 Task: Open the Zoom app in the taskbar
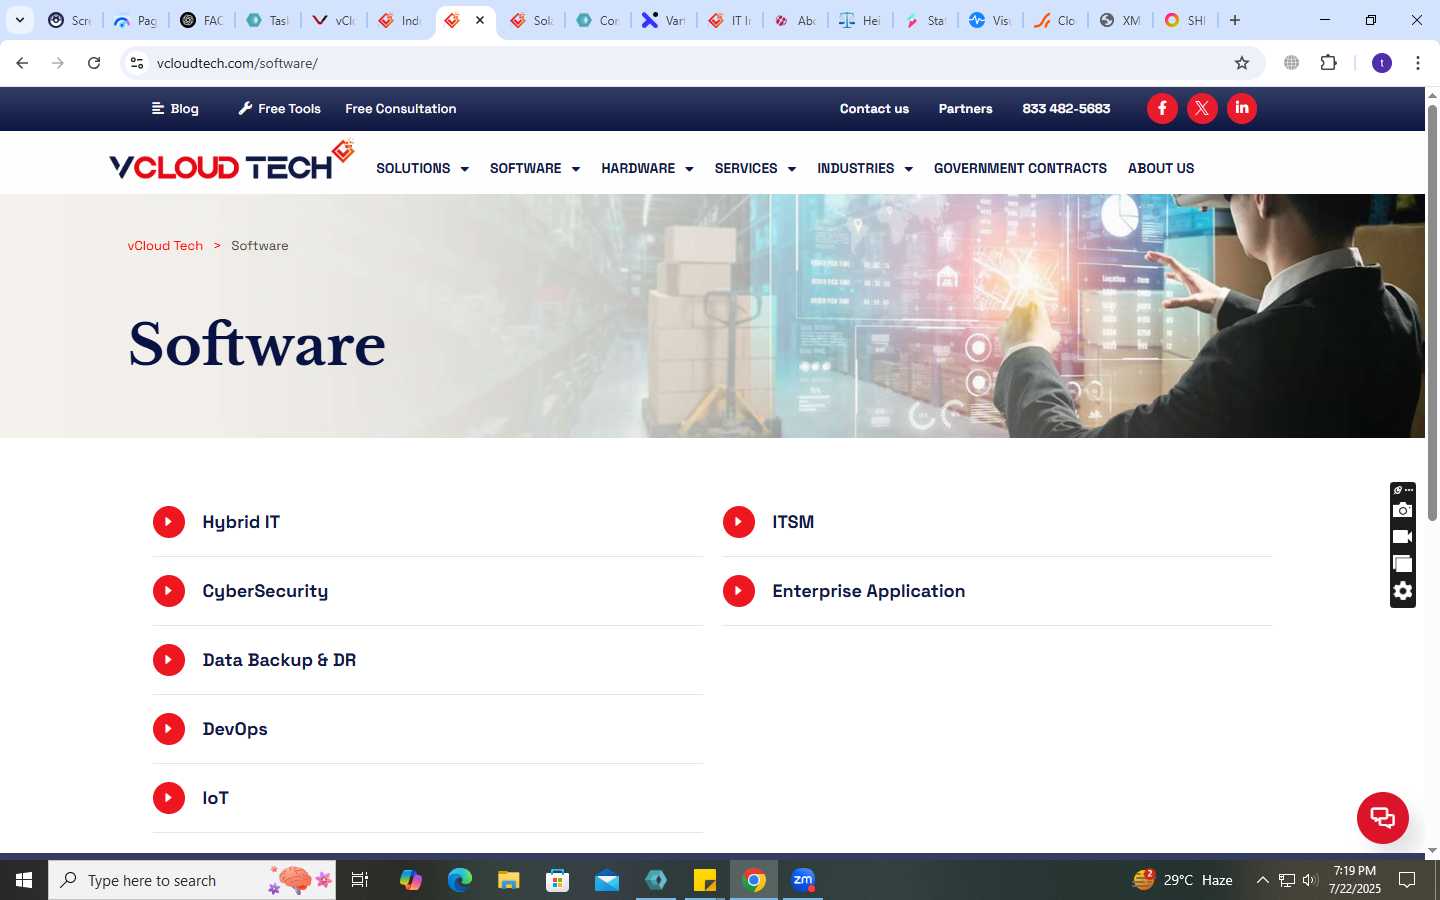(803, 880)
